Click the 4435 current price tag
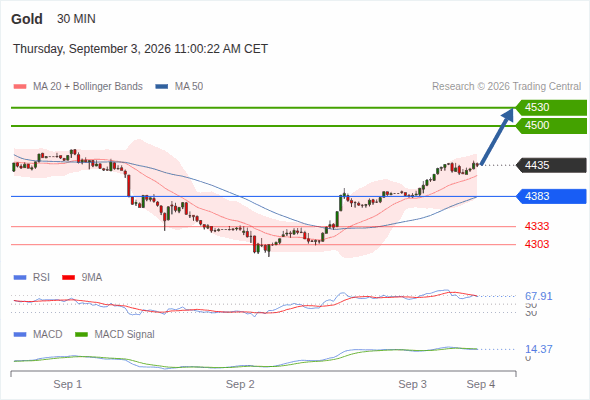The height and width of the screenshot is (400, 590). tap(551, 165)
